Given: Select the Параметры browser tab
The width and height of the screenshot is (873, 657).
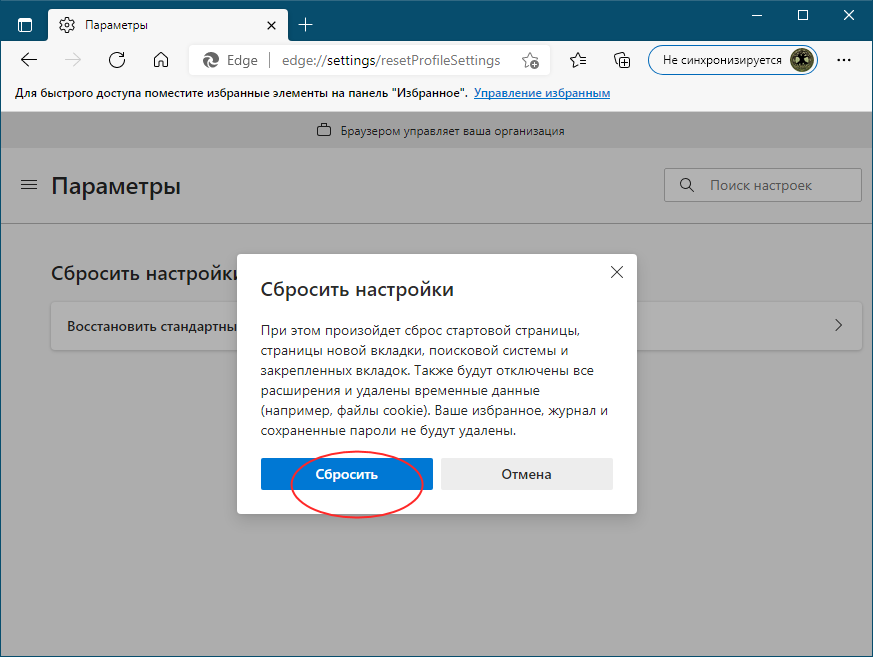Looking at the screenshot, I should [150, 24].
